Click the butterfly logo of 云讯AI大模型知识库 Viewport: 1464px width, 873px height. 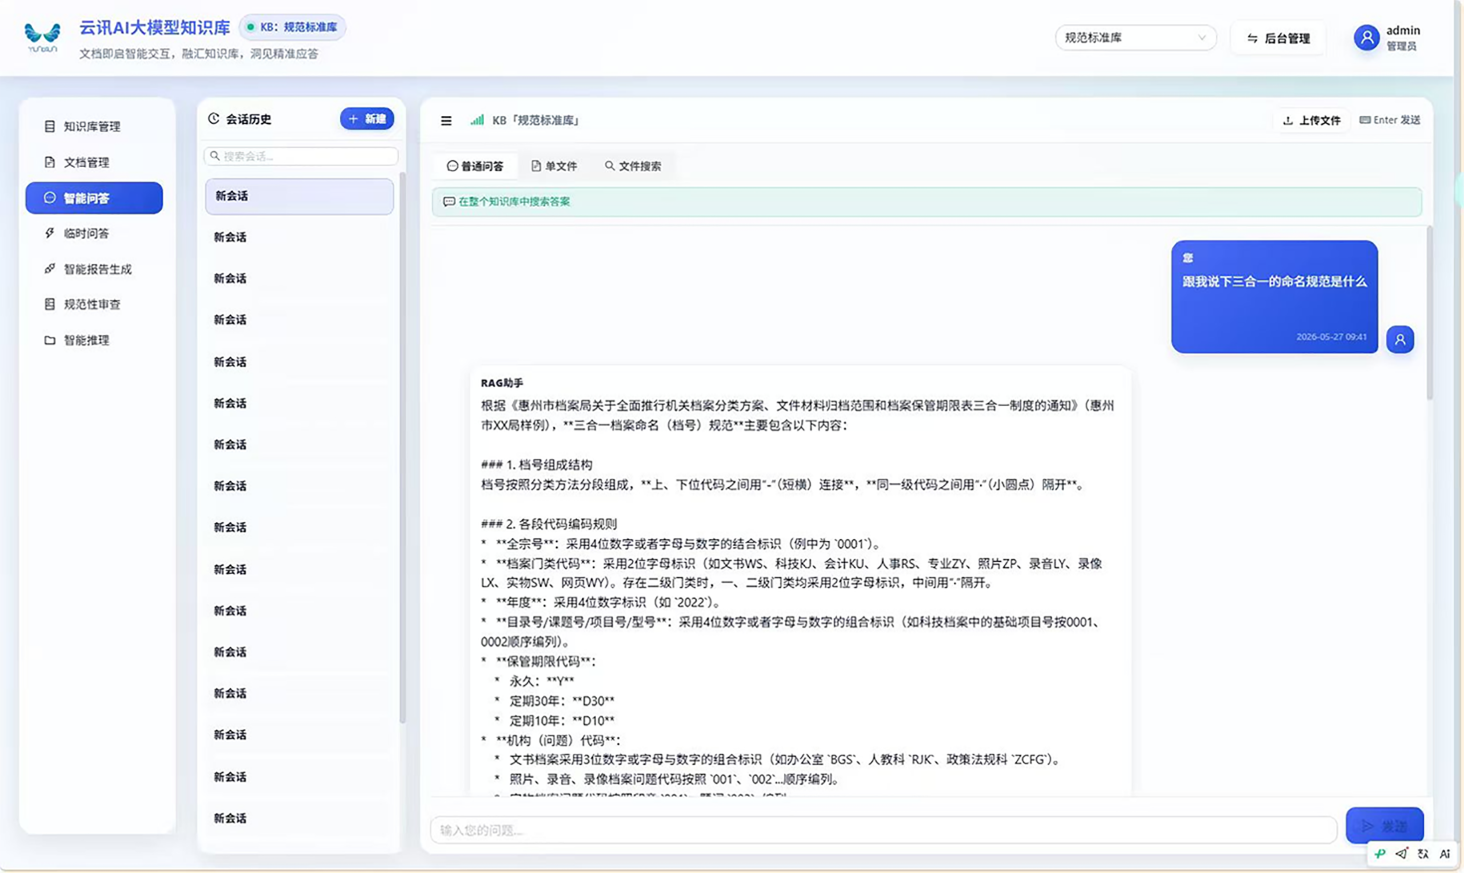coord(42,37)
